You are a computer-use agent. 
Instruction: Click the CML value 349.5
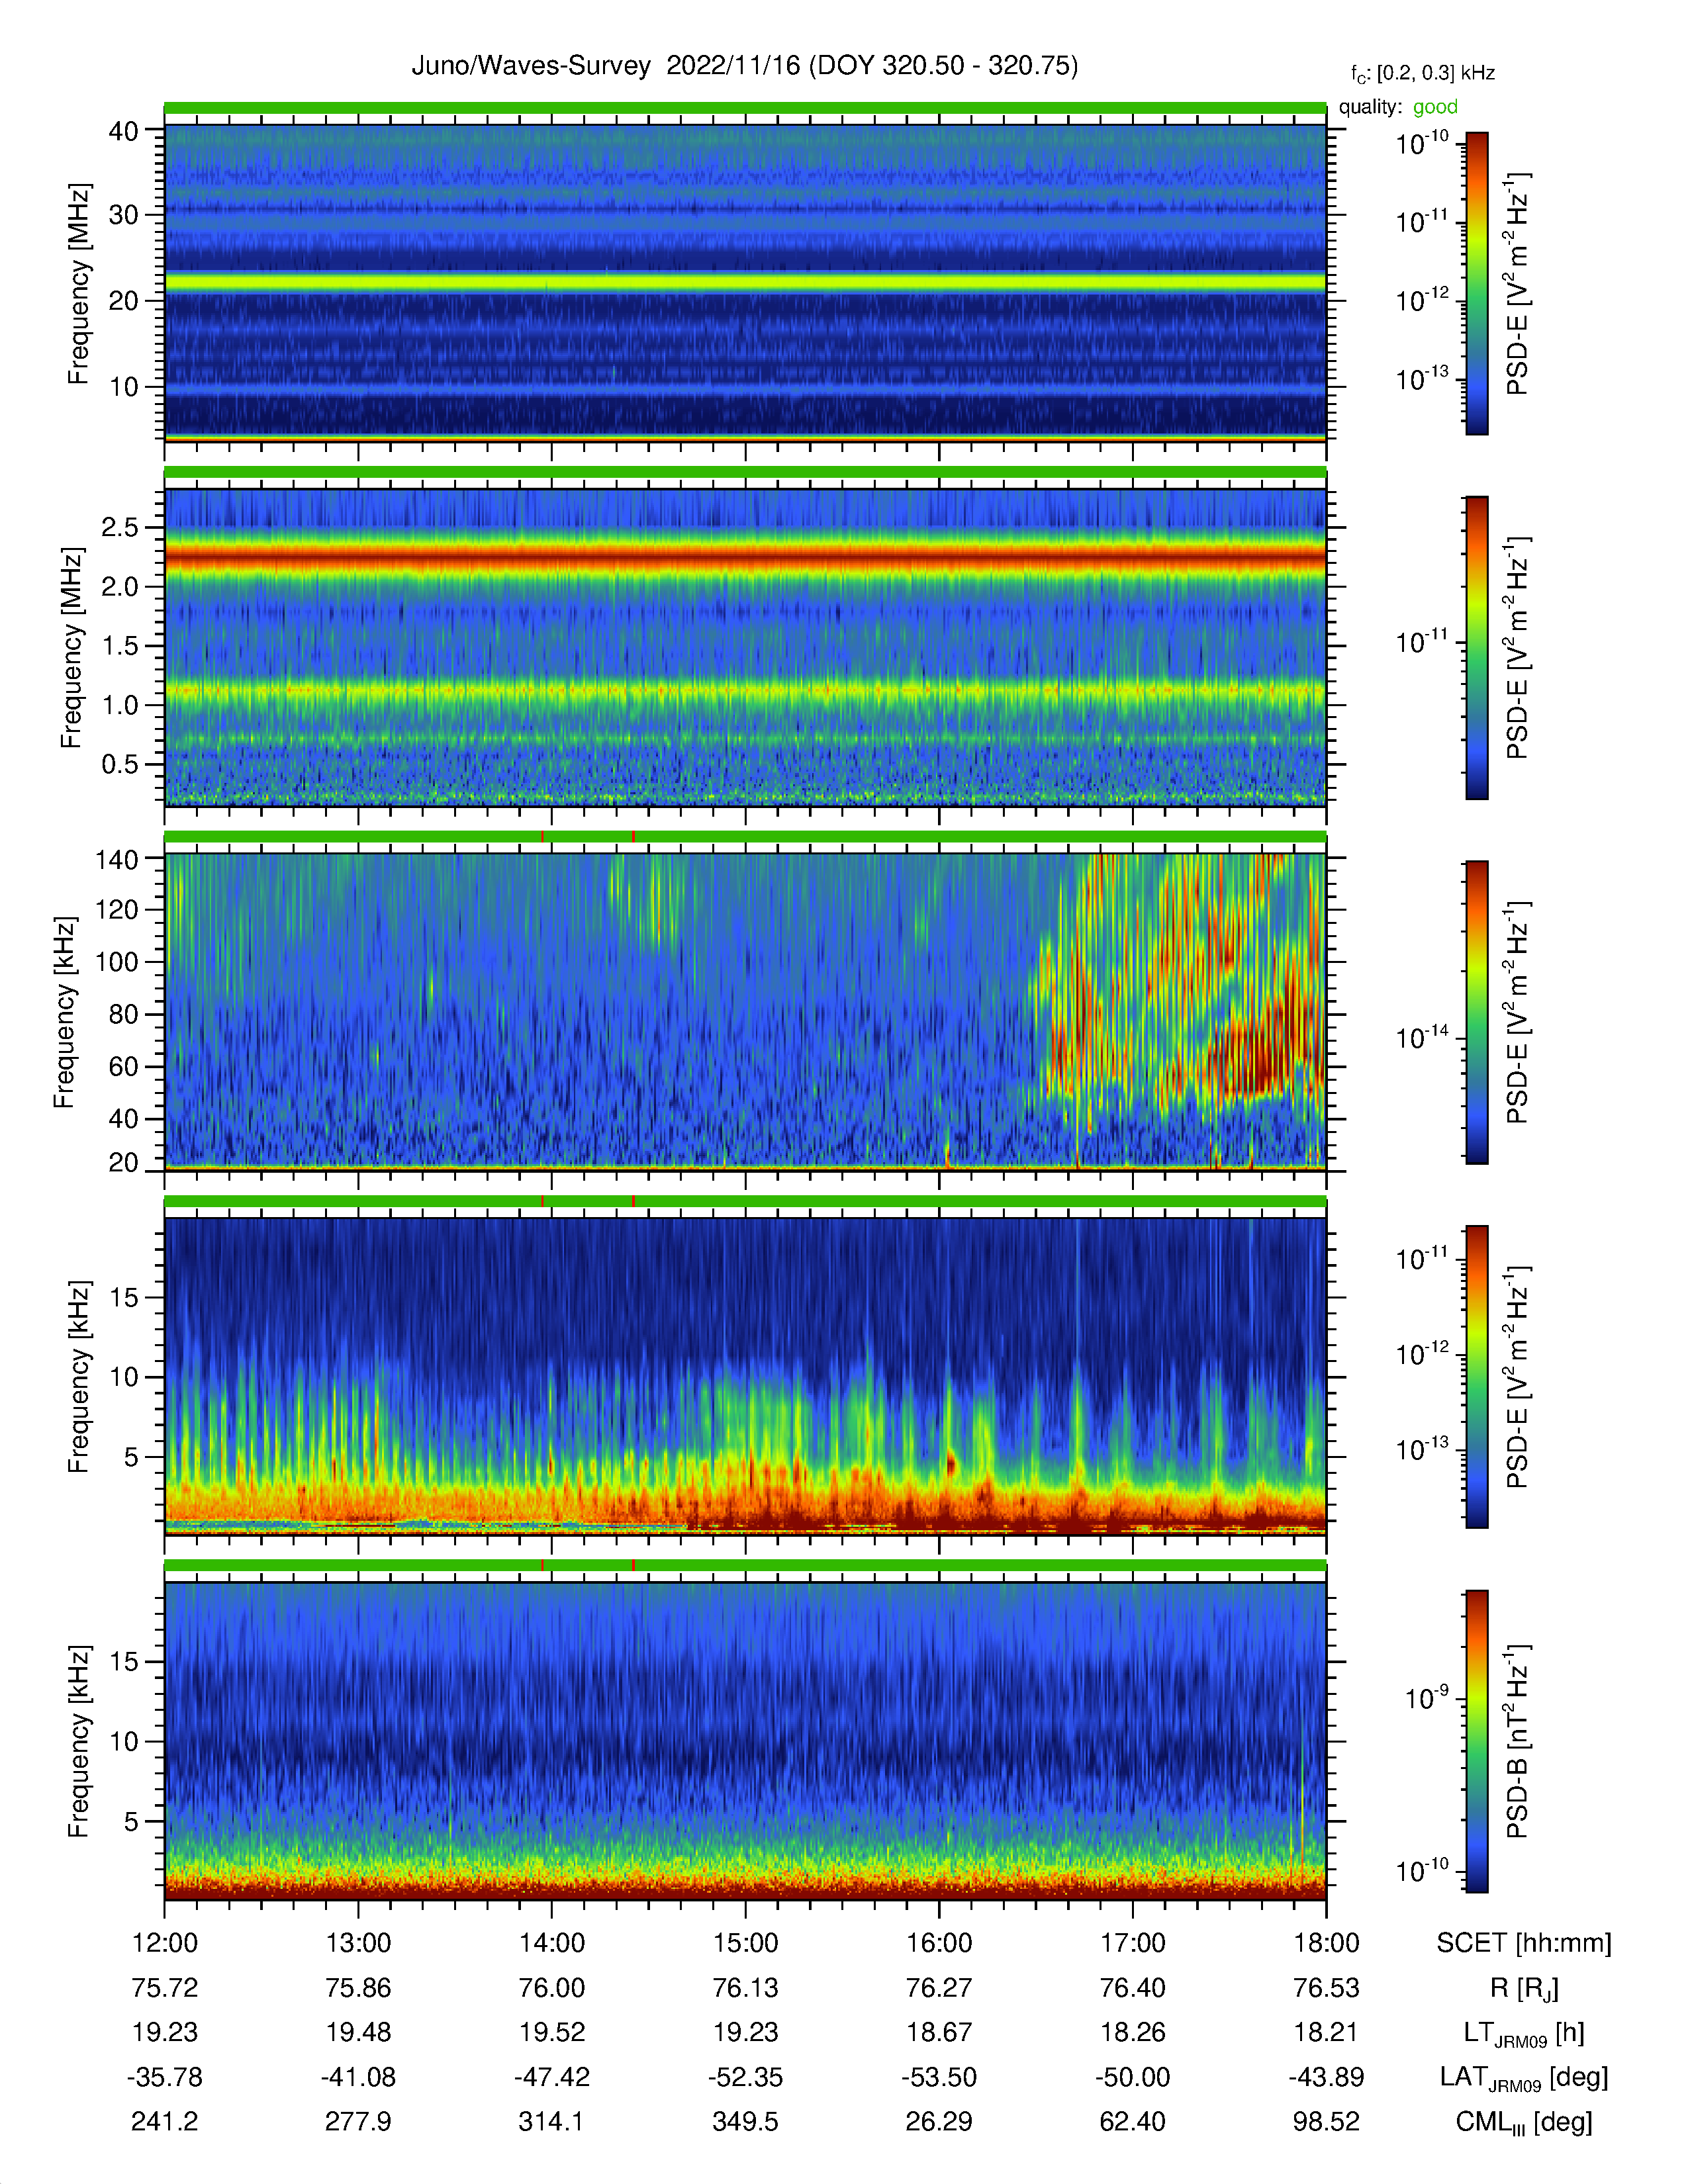click(x=745, y=2121)
